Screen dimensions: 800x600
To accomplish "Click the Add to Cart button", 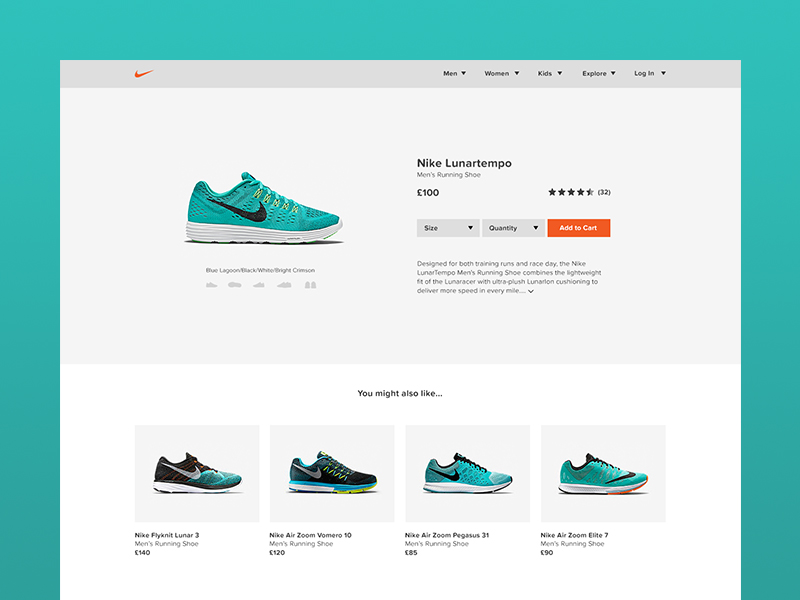I will [579, 228].
